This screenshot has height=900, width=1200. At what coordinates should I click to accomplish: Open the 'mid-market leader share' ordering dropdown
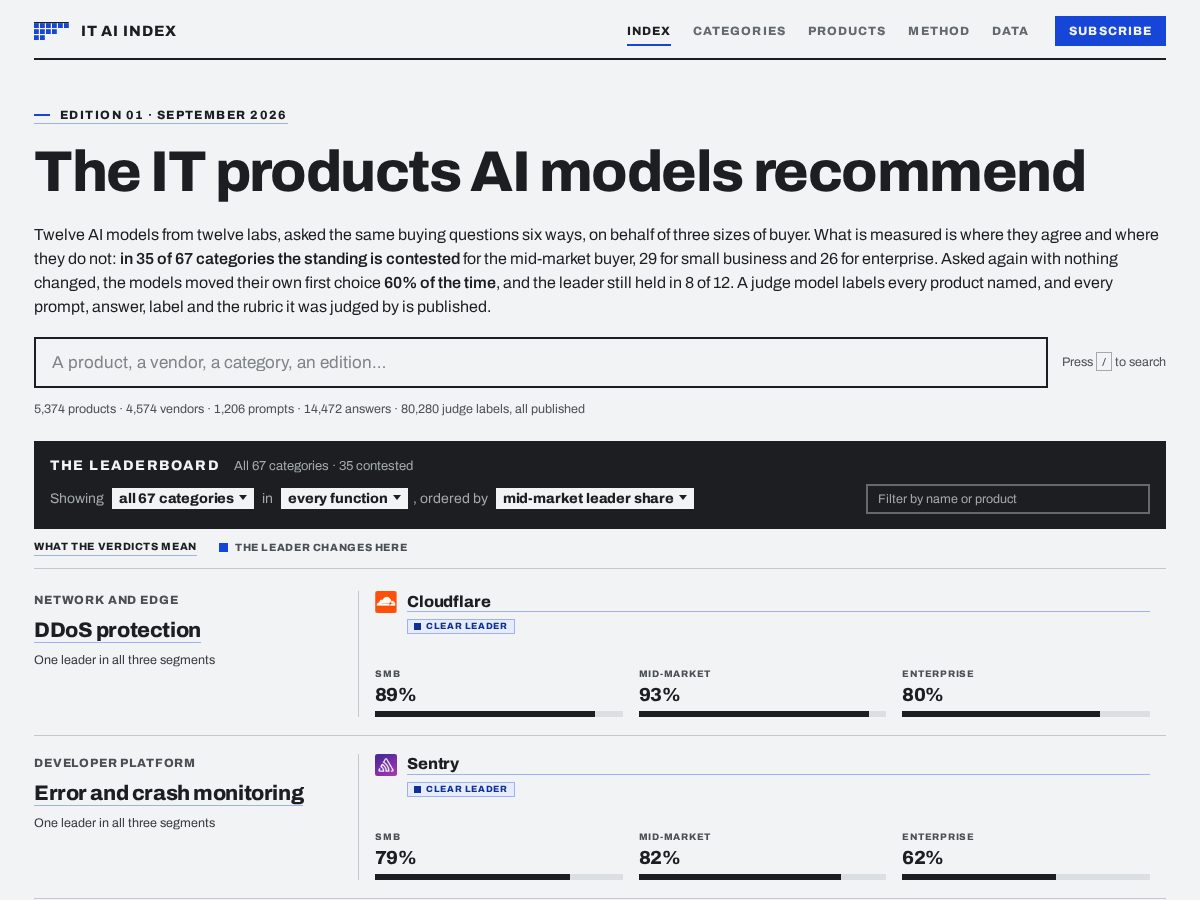click(595, 498)
